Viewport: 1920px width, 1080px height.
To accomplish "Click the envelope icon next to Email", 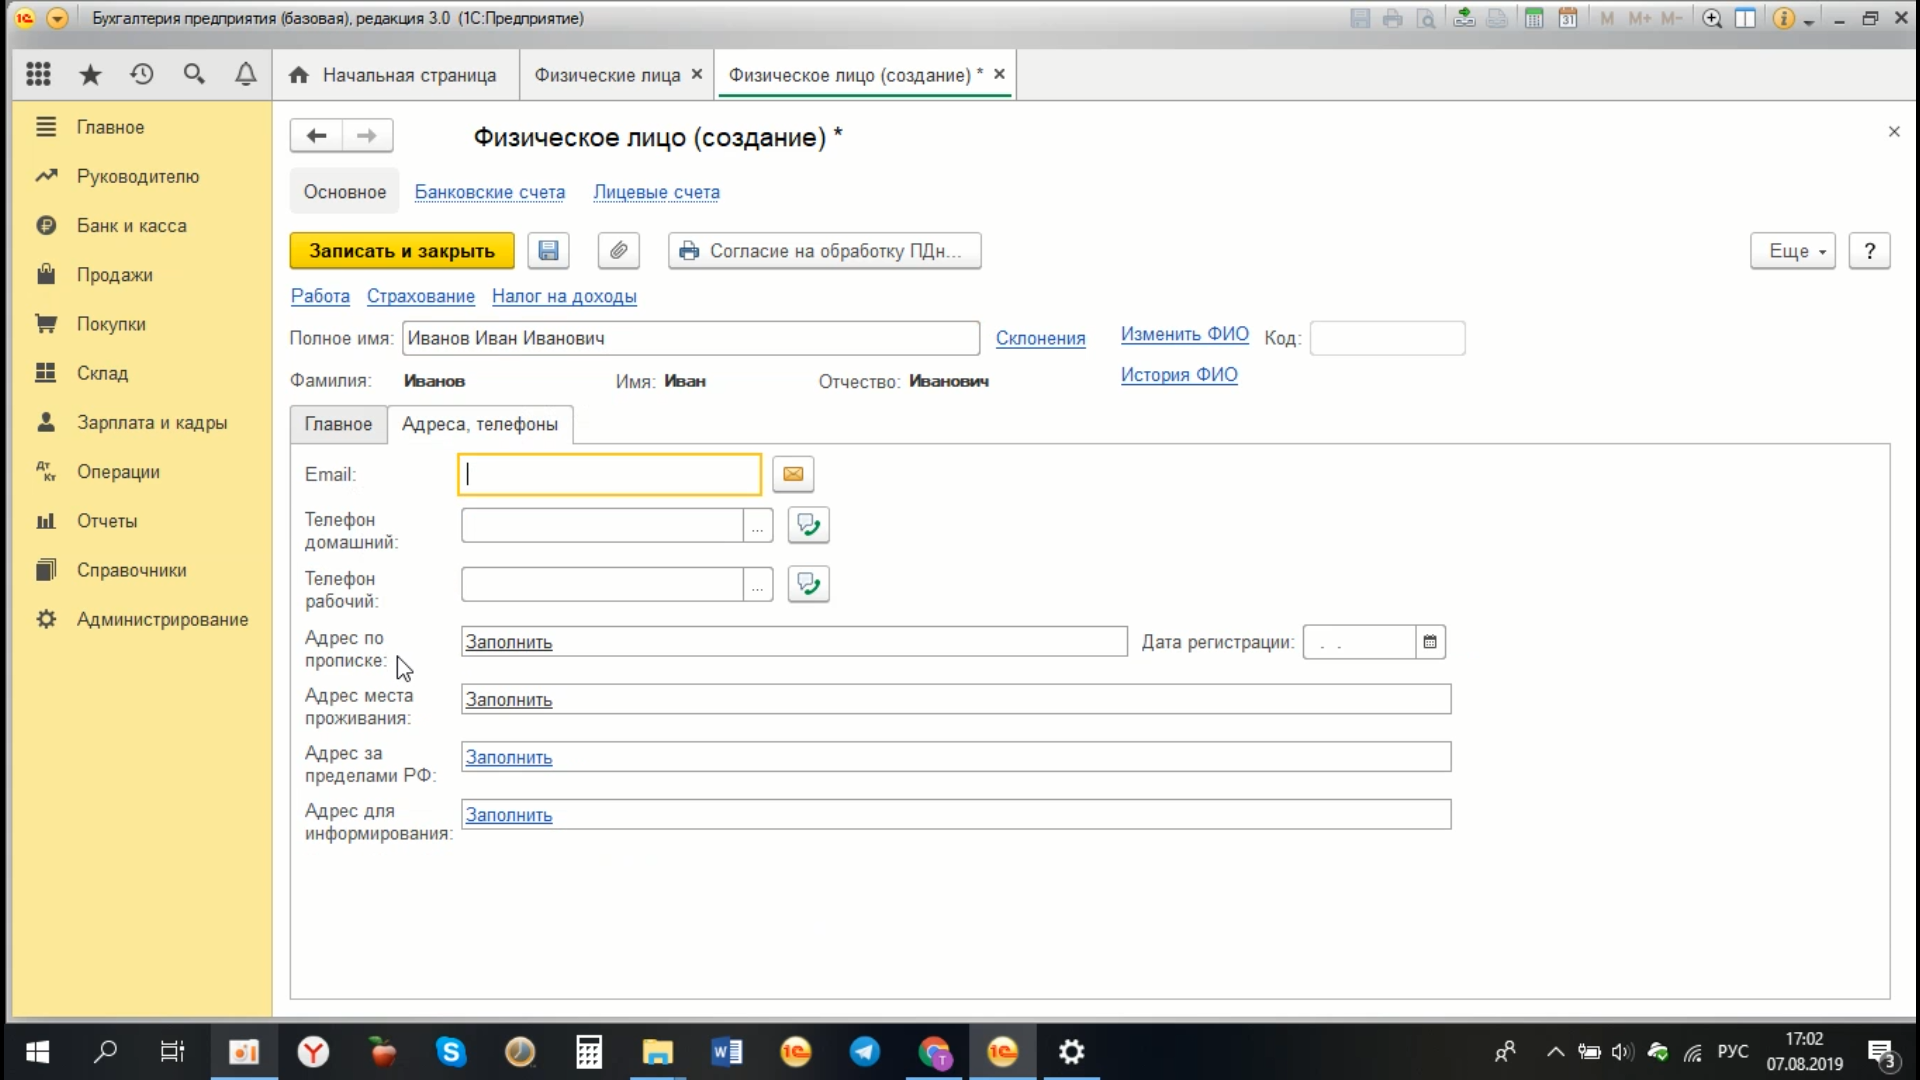I will point(793,474).
